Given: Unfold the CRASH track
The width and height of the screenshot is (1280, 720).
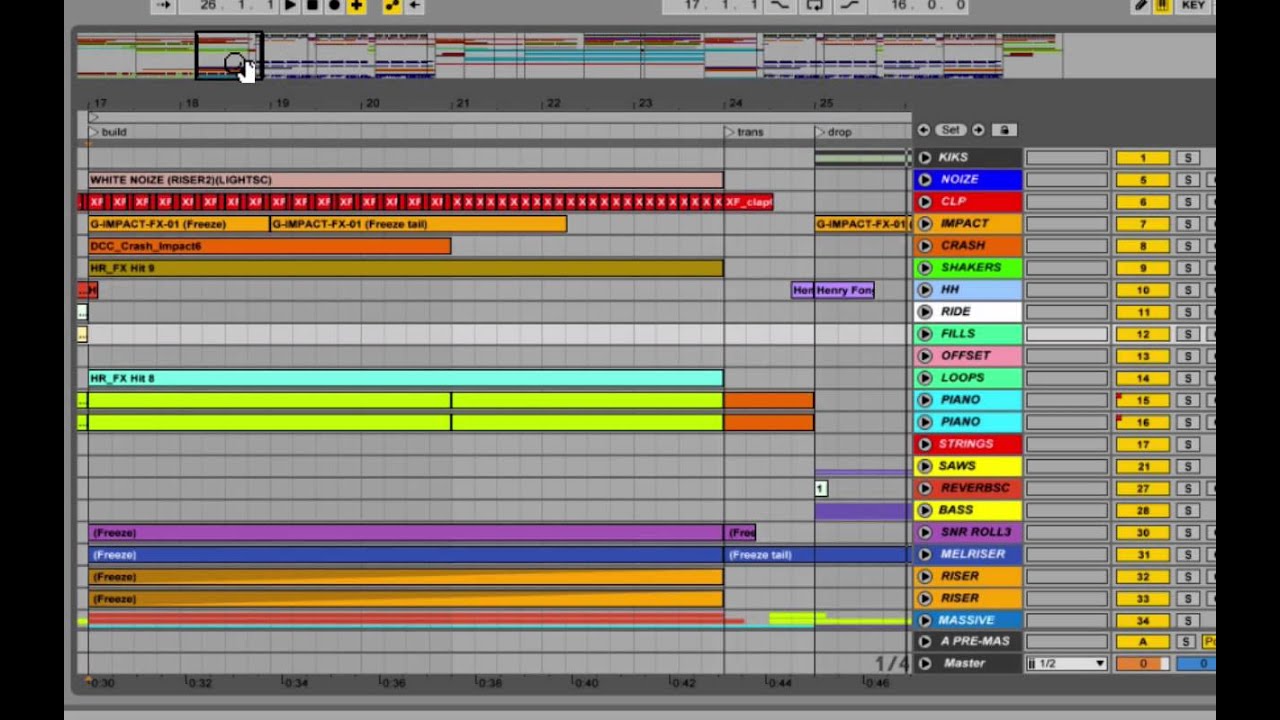Looking at the screenshot, I should 925,245.
